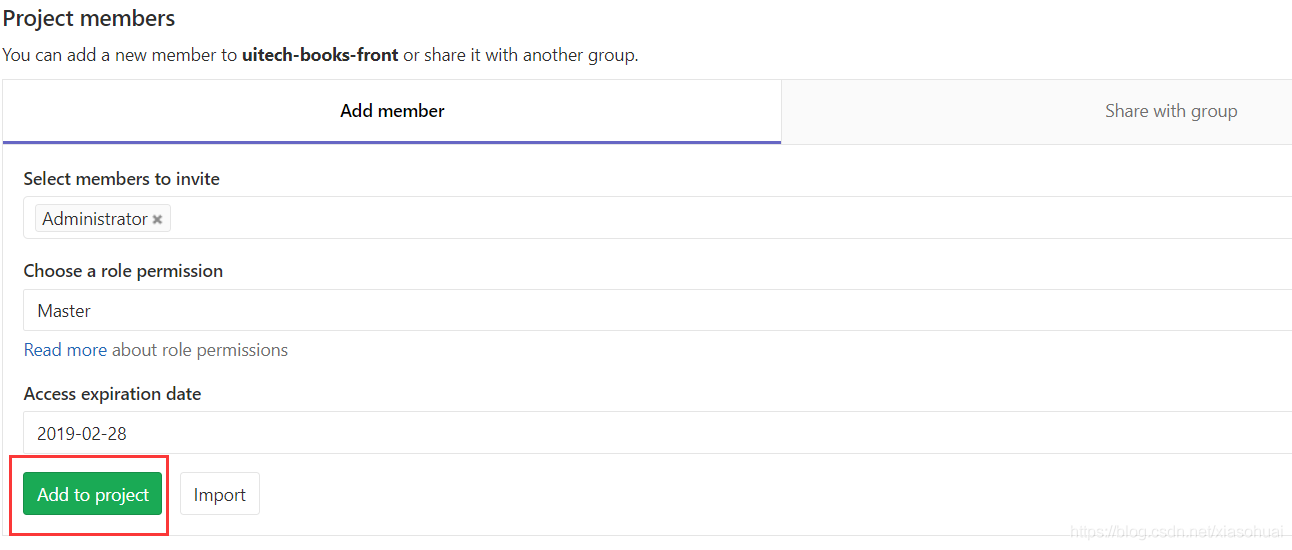Click the 'Access expiration date' label
The image size is (1292, 550).
coord(112,394)
